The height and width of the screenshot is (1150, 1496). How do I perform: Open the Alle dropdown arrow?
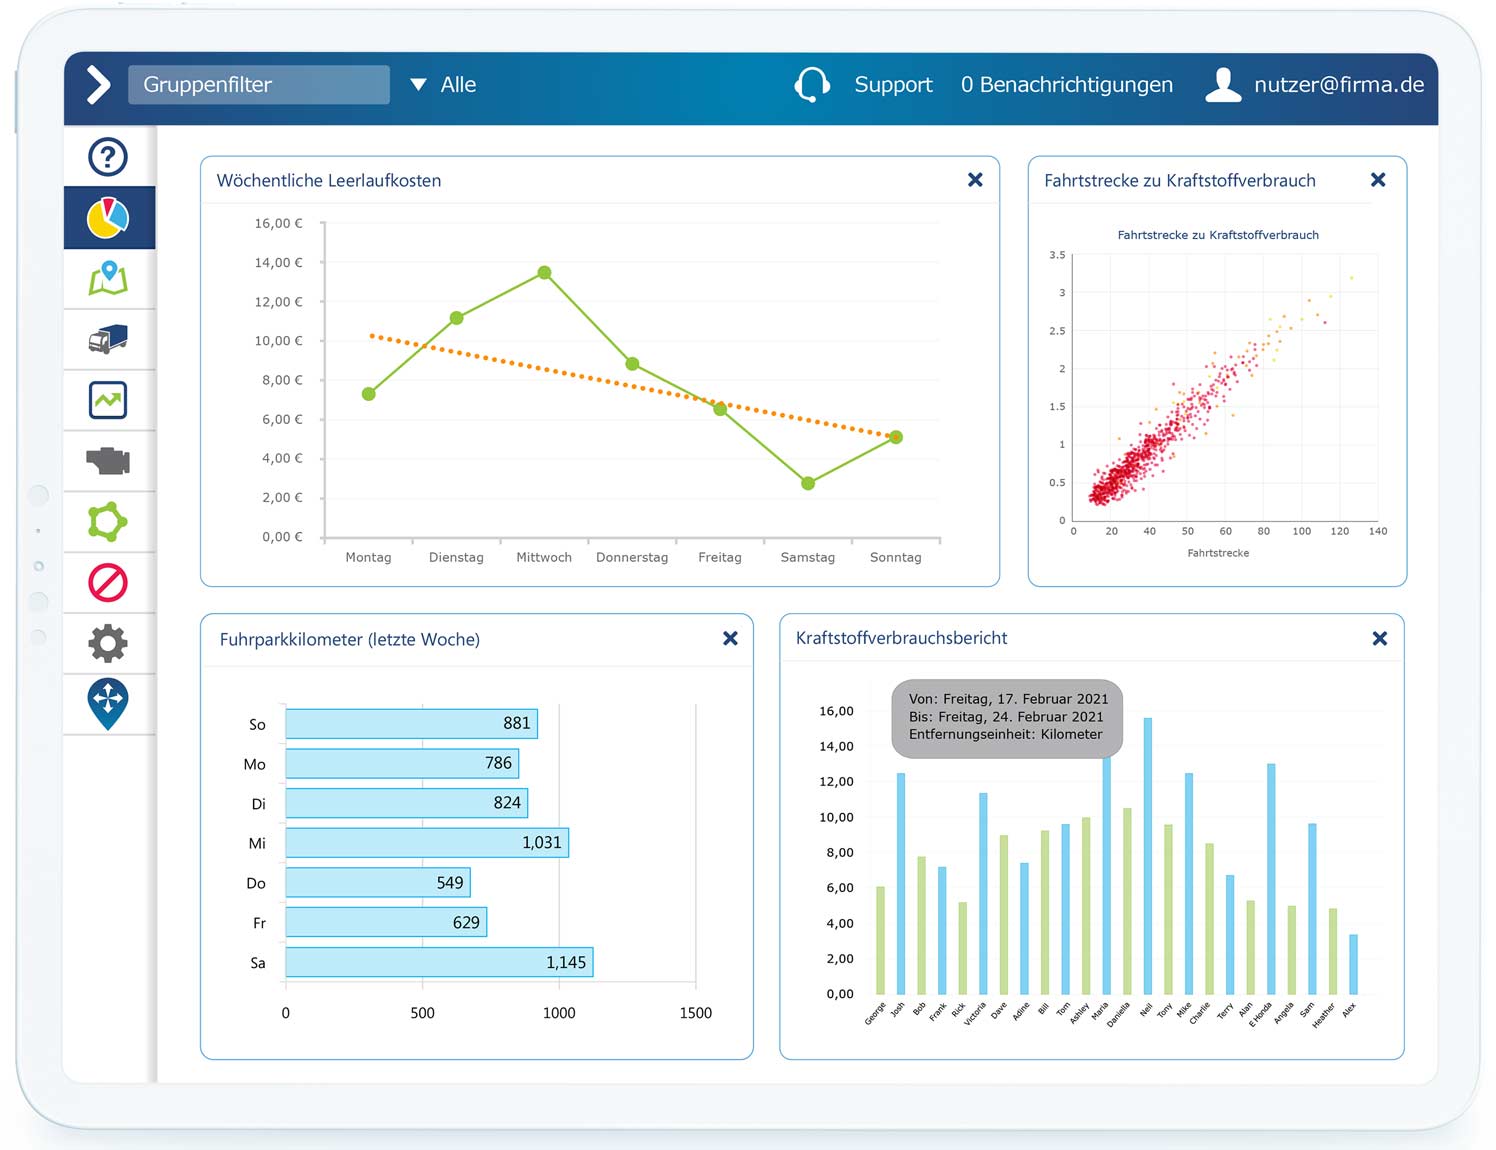pos(418,85)
